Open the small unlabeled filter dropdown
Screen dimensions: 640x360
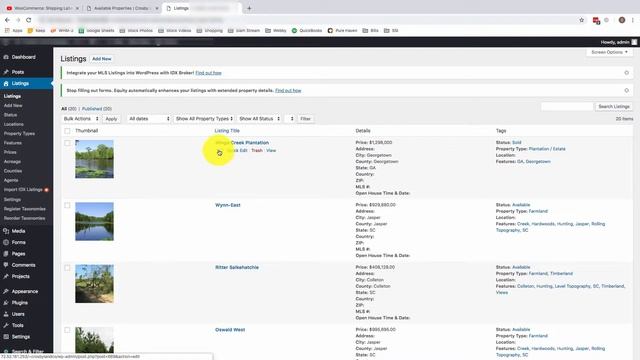(x=289, y=119)
